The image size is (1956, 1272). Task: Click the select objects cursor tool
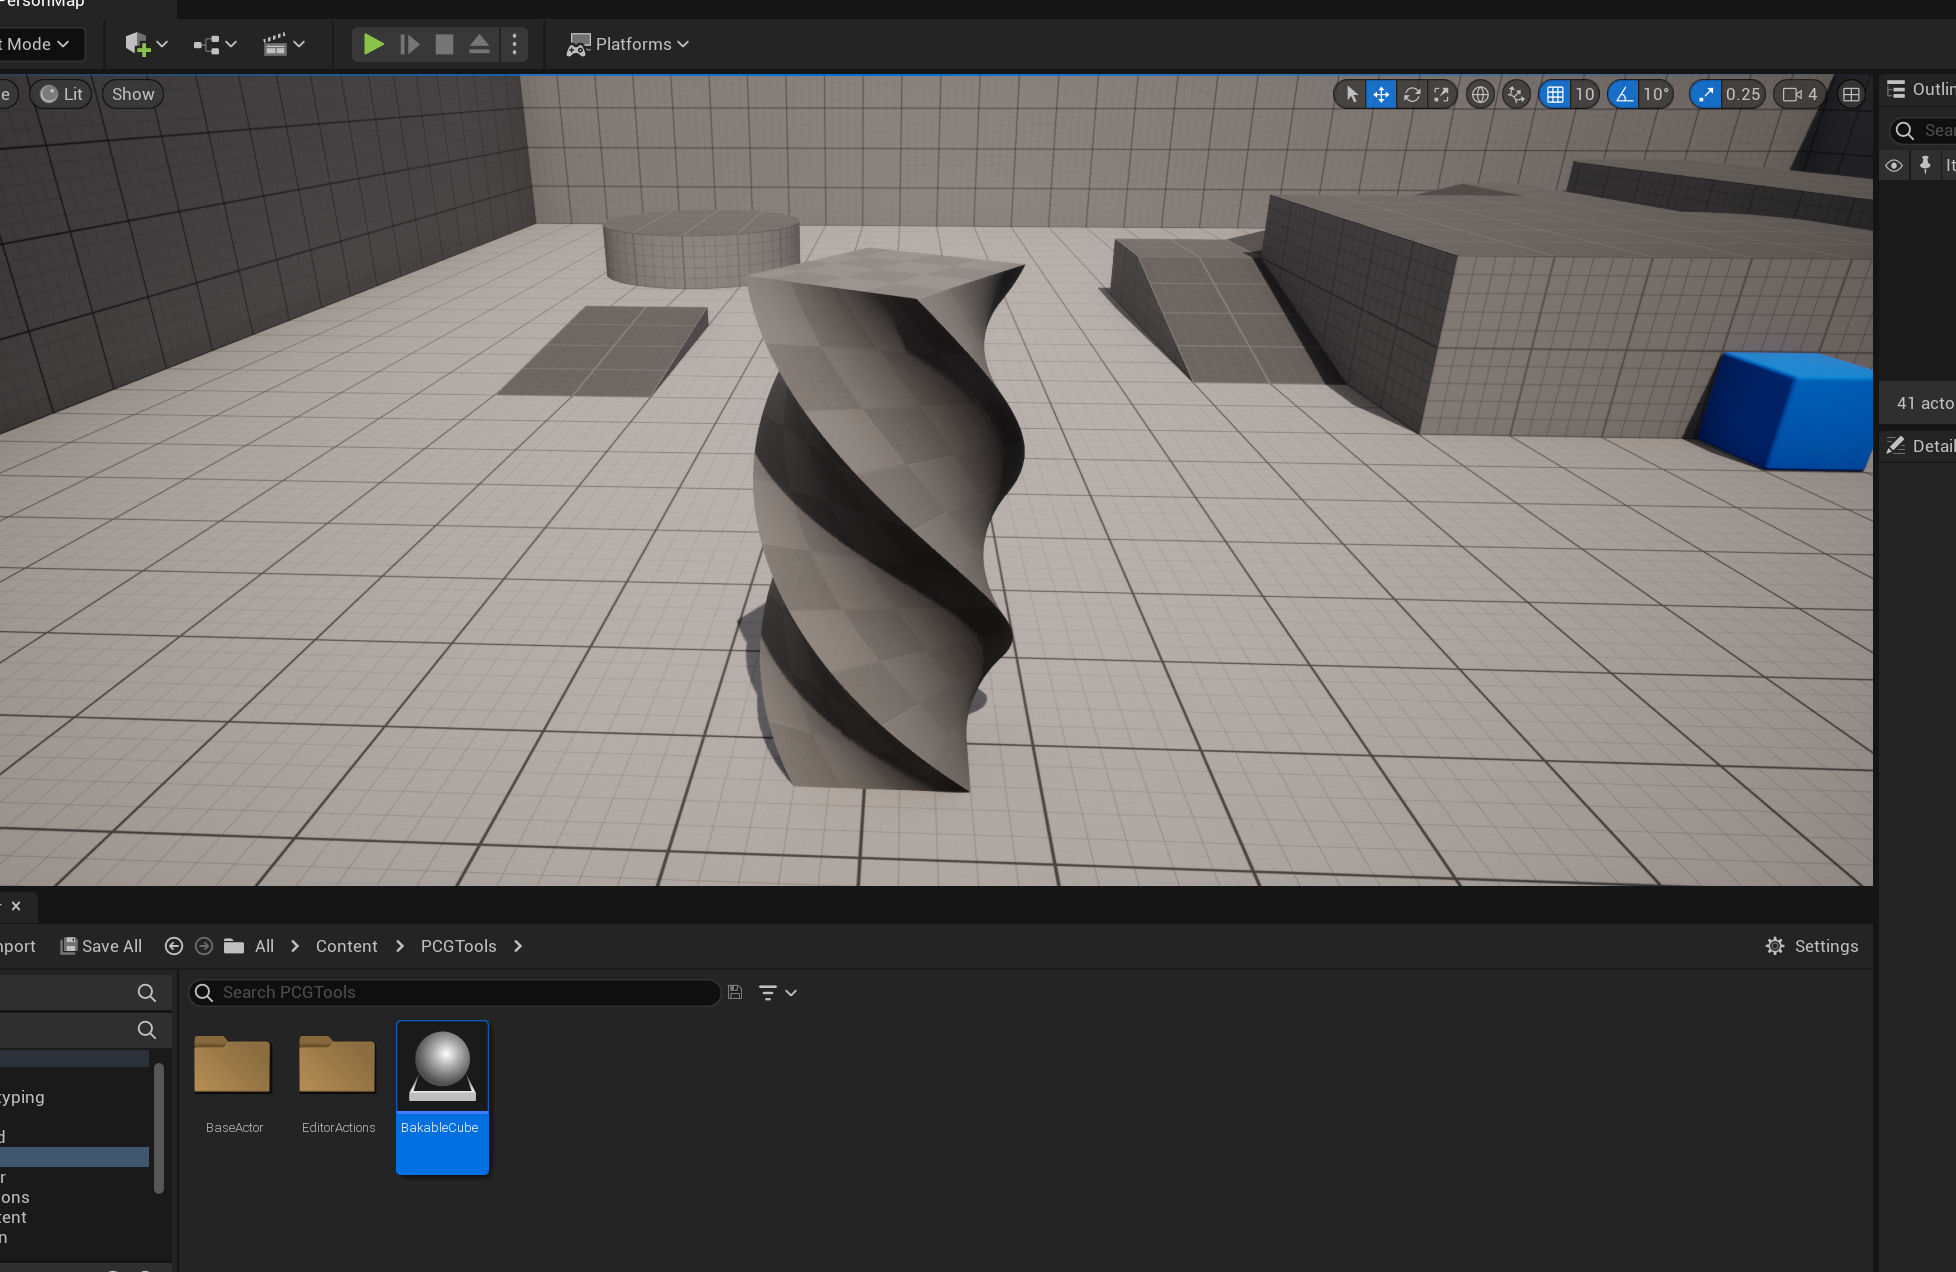click(1351, 94)
